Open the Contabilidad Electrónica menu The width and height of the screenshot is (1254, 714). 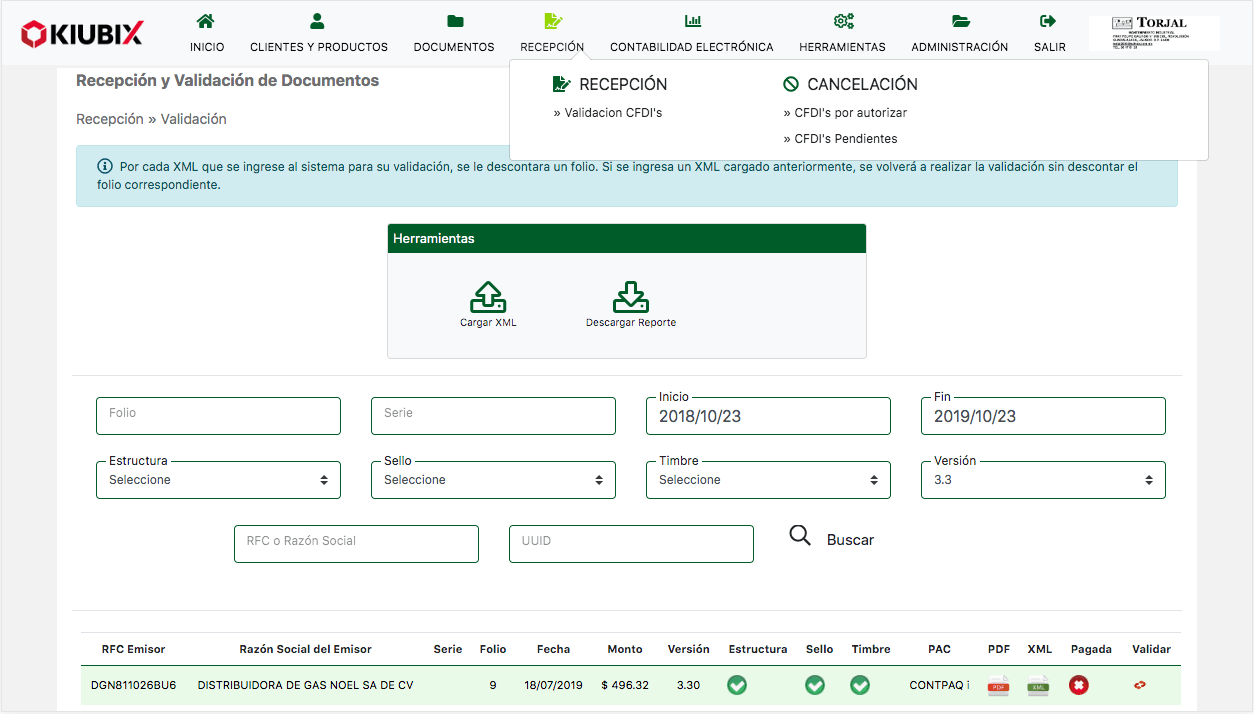(x=692, y=34)
